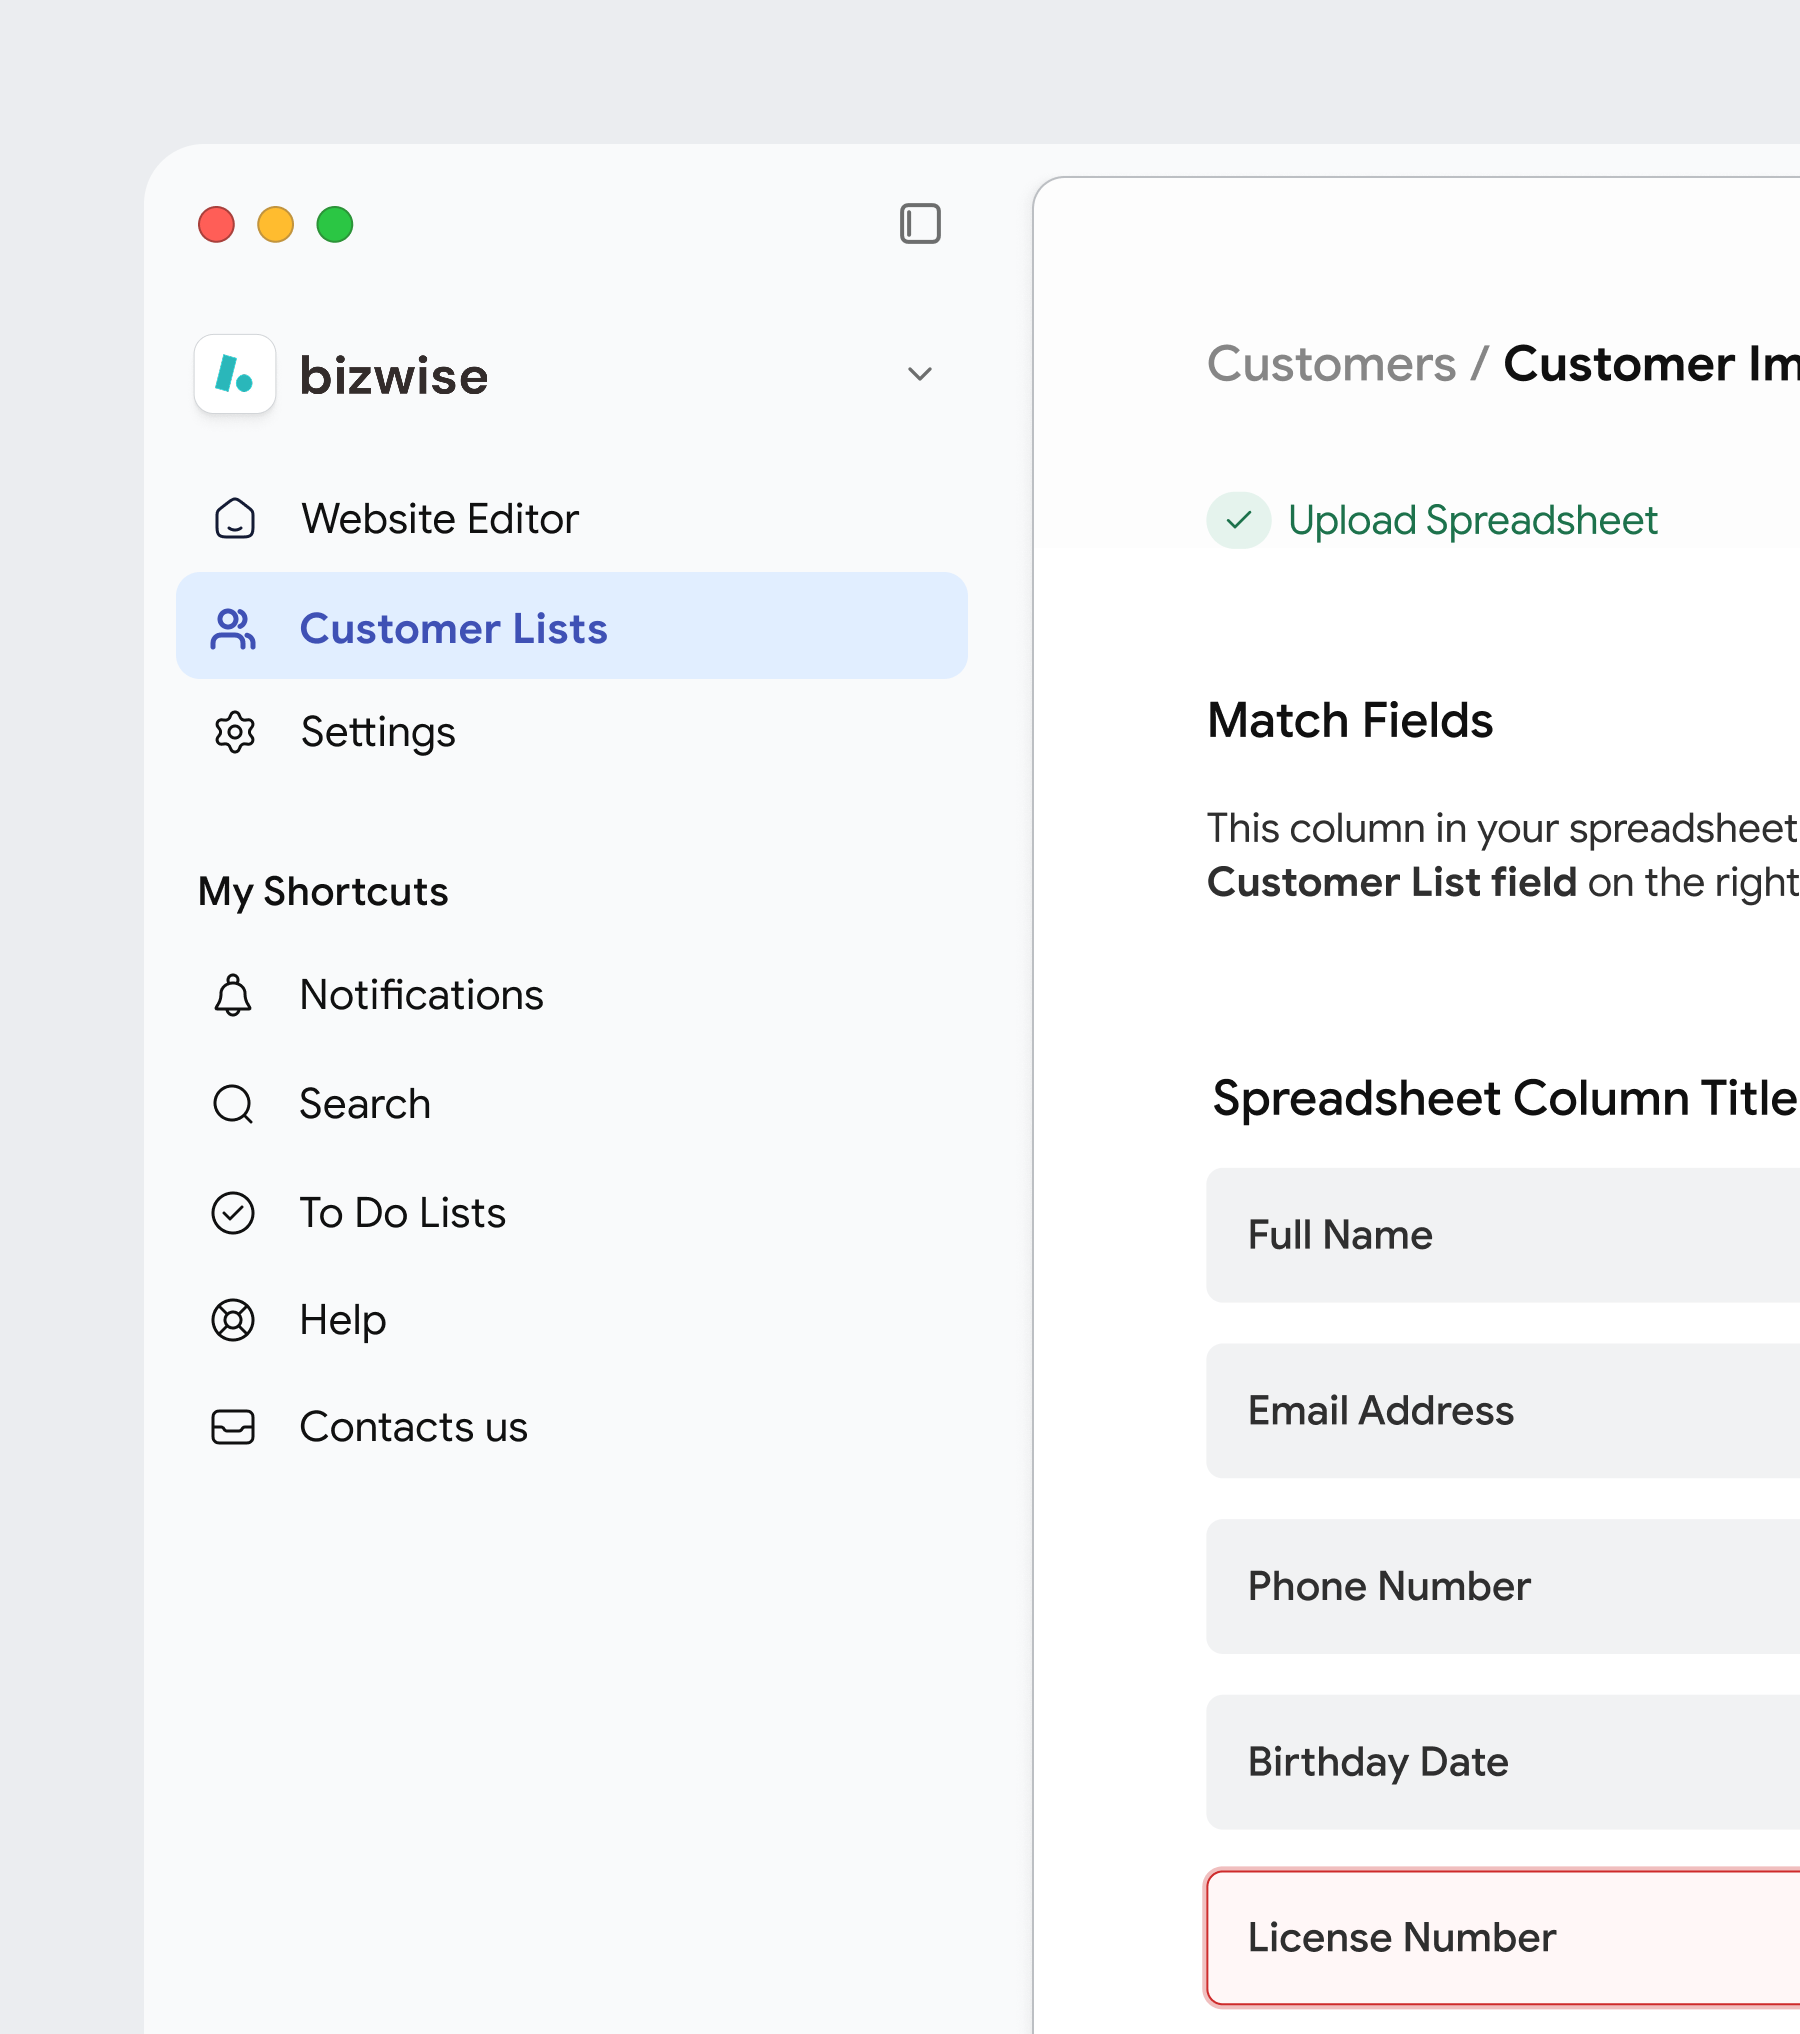The image size is (1800, 2034).
Task: Click the Customer Lists people icon
Action: 233,628
